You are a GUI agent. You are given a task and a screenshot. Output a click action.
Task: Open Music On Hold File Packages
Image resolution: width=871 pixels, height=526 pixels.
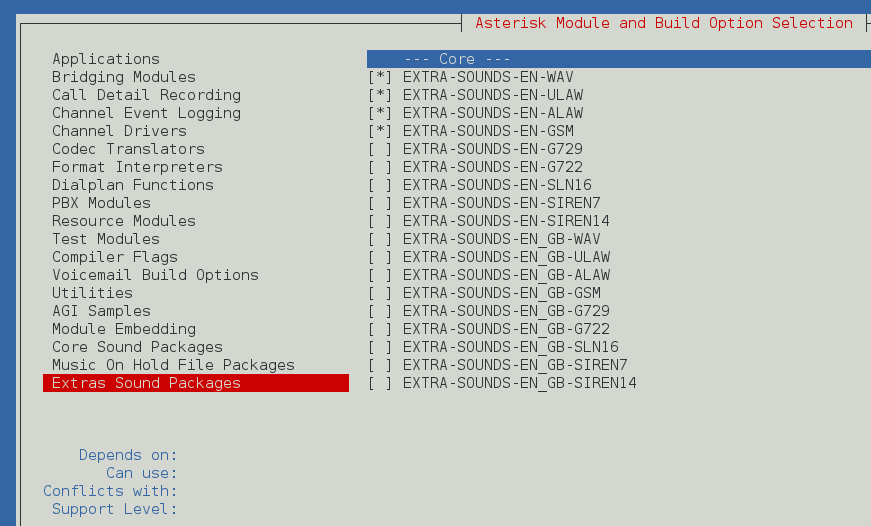pyautogui.click(x=173, y=365)
